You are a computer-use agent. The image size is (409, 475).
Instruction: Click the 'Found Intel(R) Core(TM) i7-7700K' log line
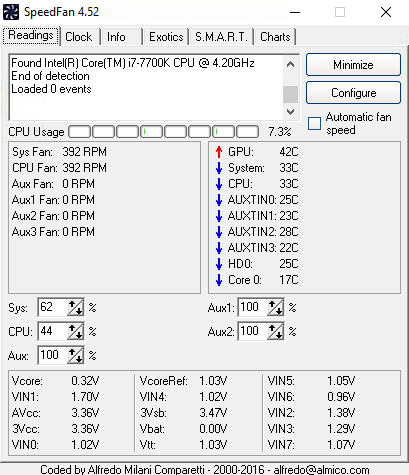133,63
